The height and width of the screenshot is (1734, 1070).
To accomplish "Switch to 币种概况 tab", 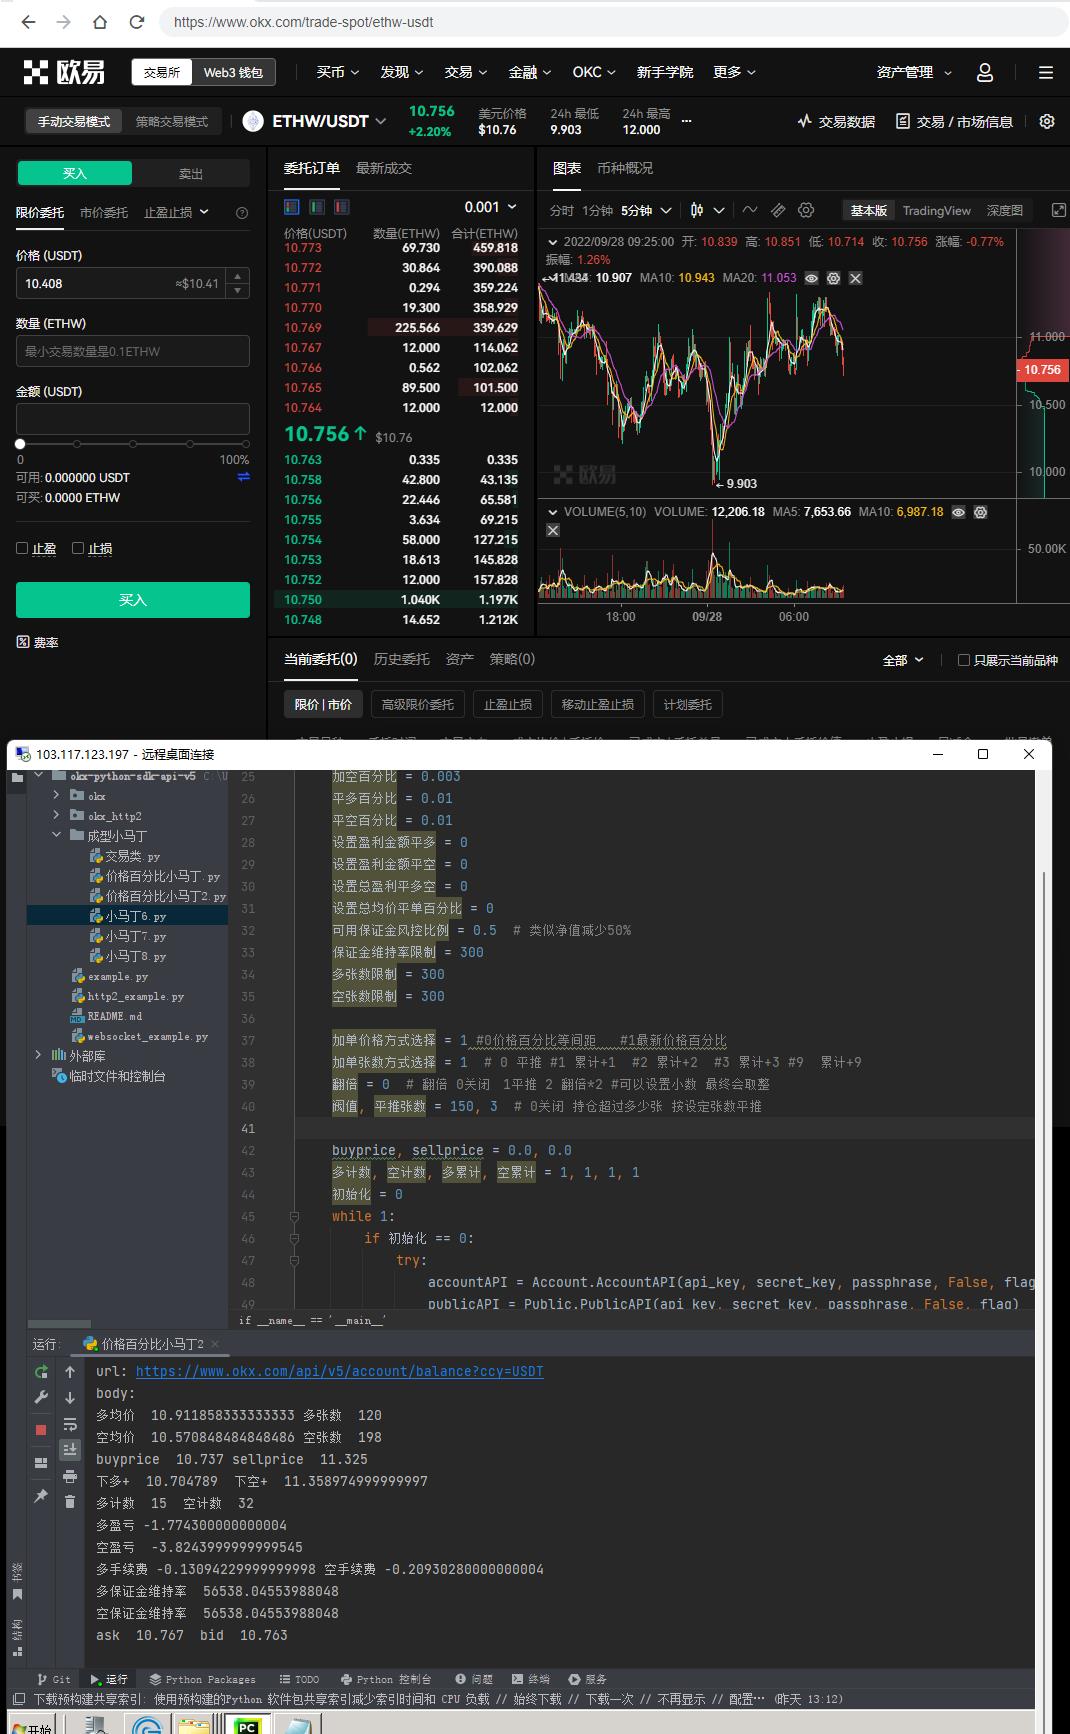I will (x=625, y=168).
